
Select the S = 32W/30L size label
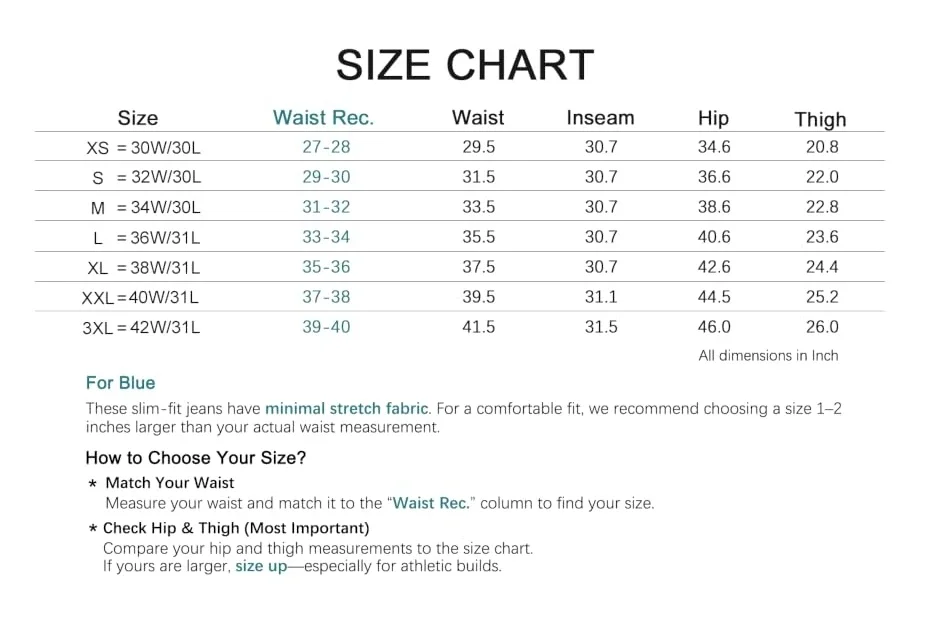coord(147,177)
